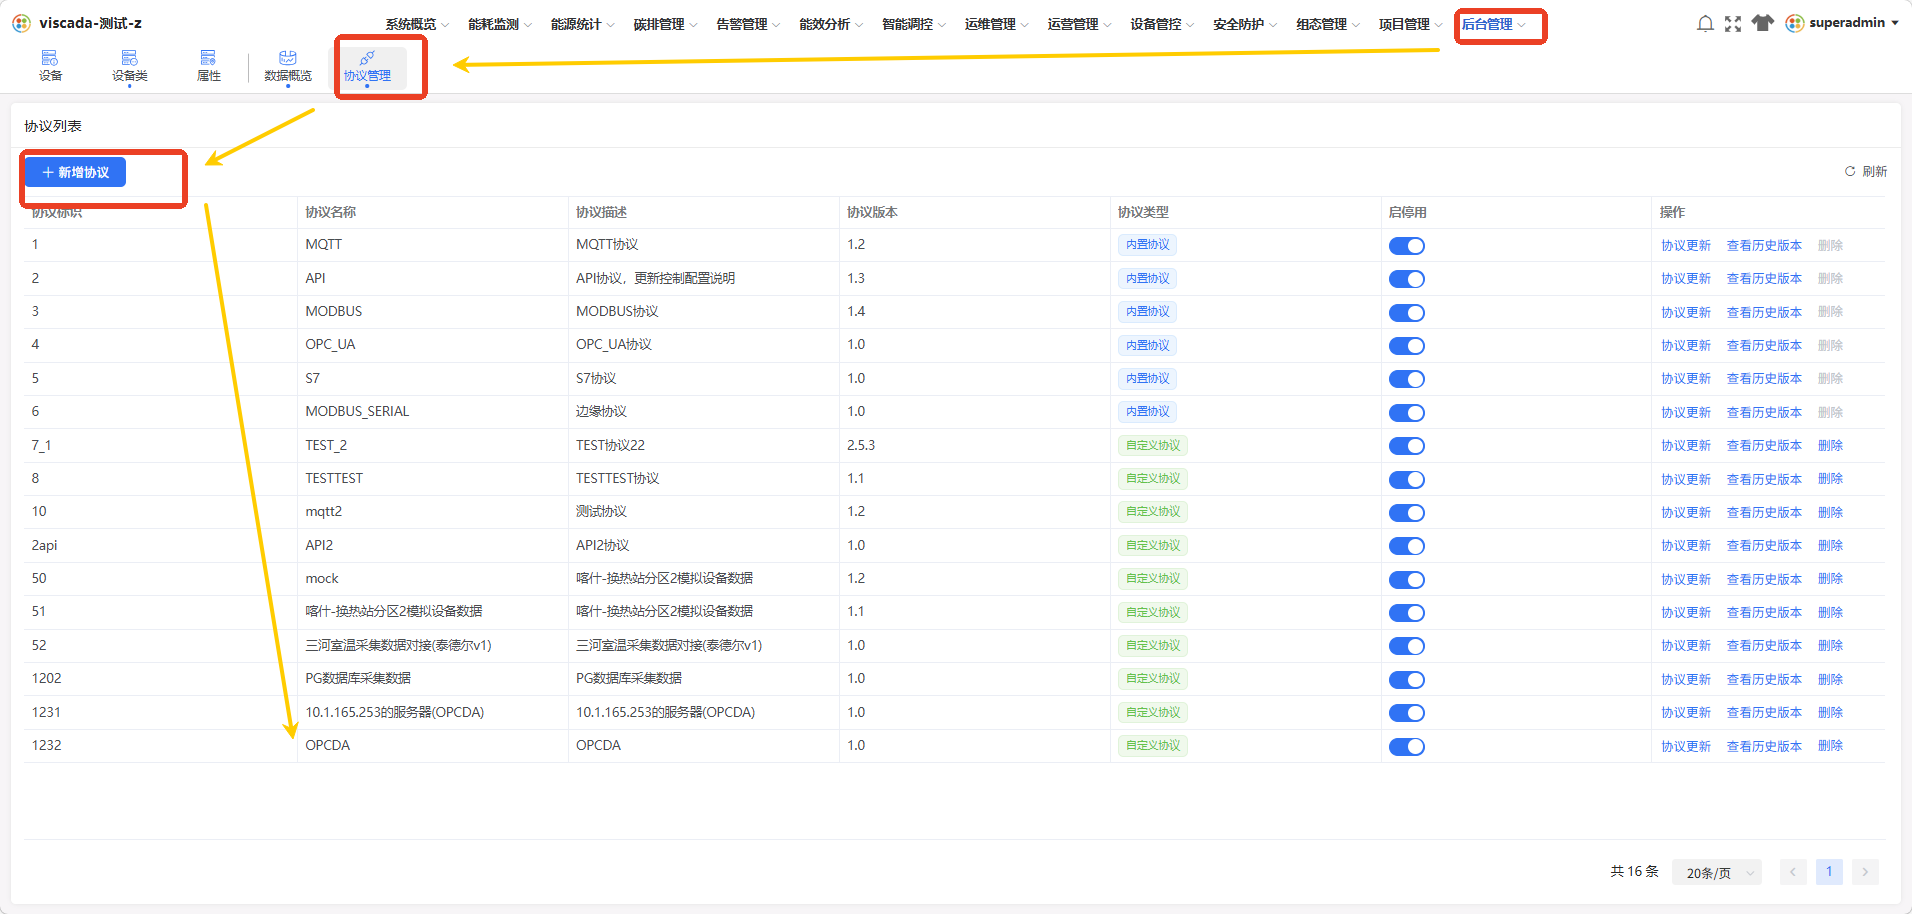This screenshot has height=914, width=1912.
Task: Select page number 1
Action: [x=1829, y=872]
